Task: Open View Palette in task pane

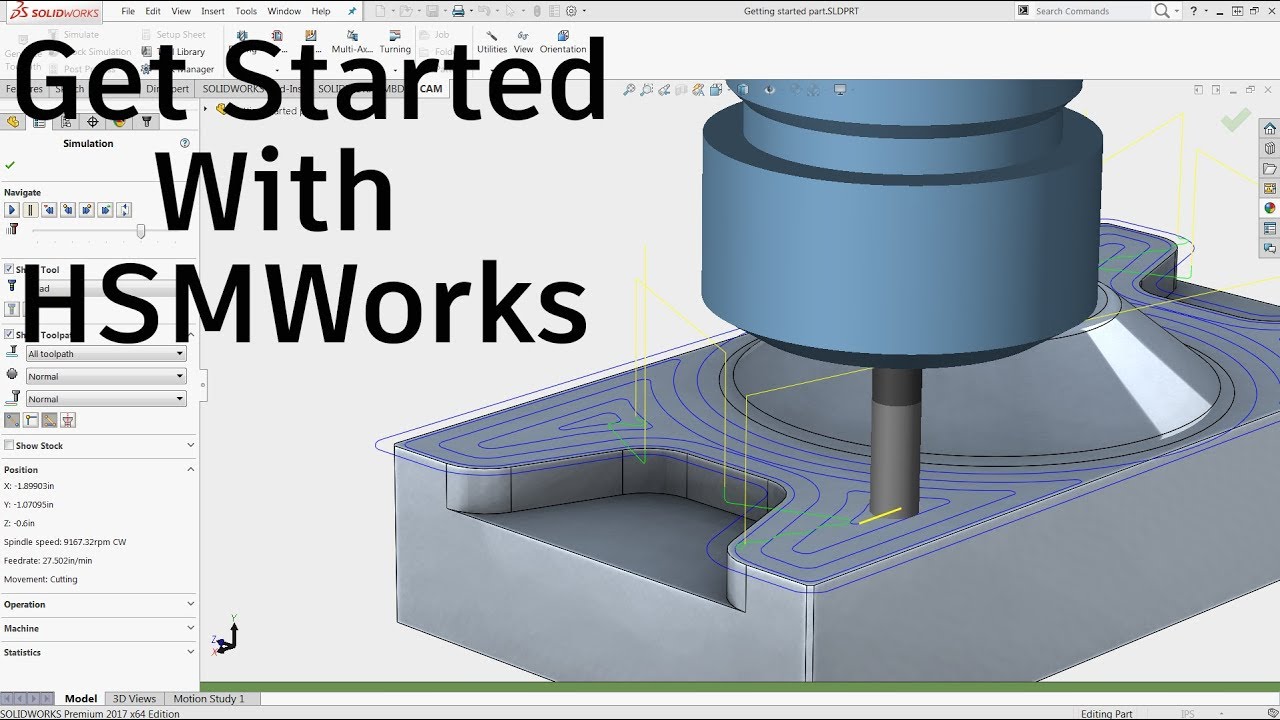Action: pos(1270,188)
